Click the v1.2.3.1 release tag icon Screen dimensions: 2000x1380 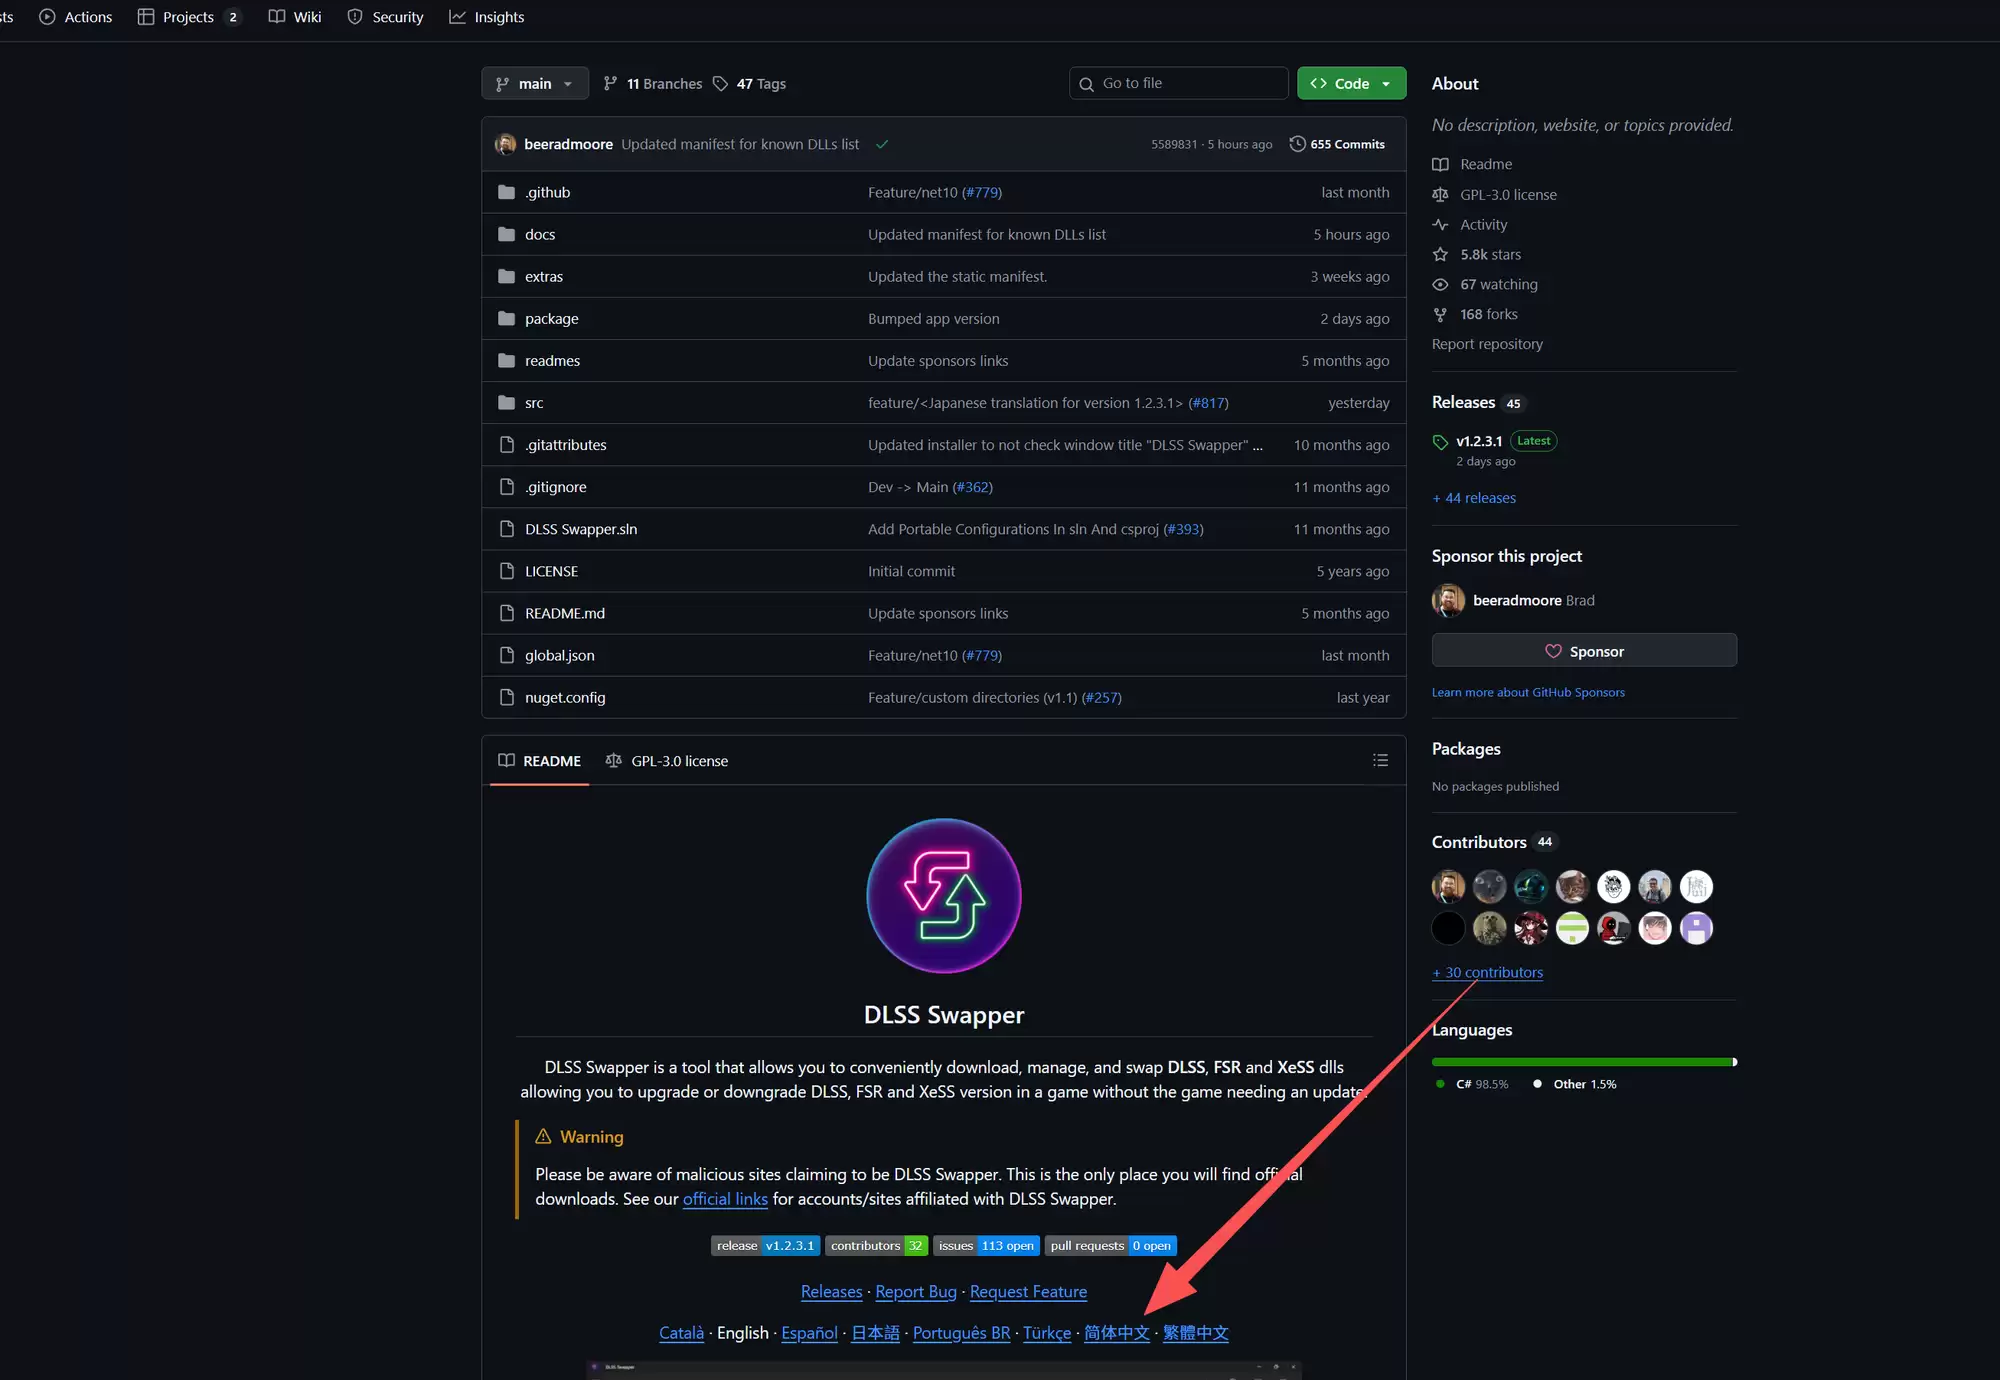(1440, 441)
